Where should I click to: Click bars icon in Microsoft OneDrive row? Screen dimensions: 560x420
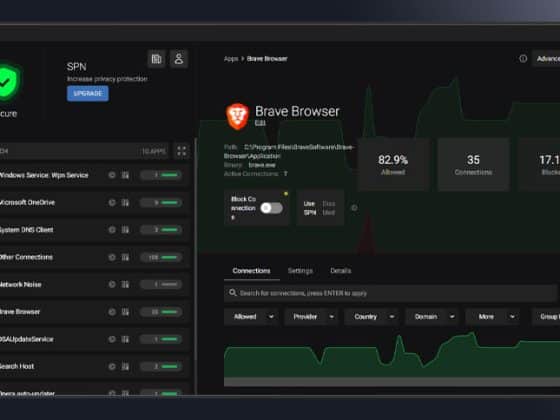[x=125, y=202]
